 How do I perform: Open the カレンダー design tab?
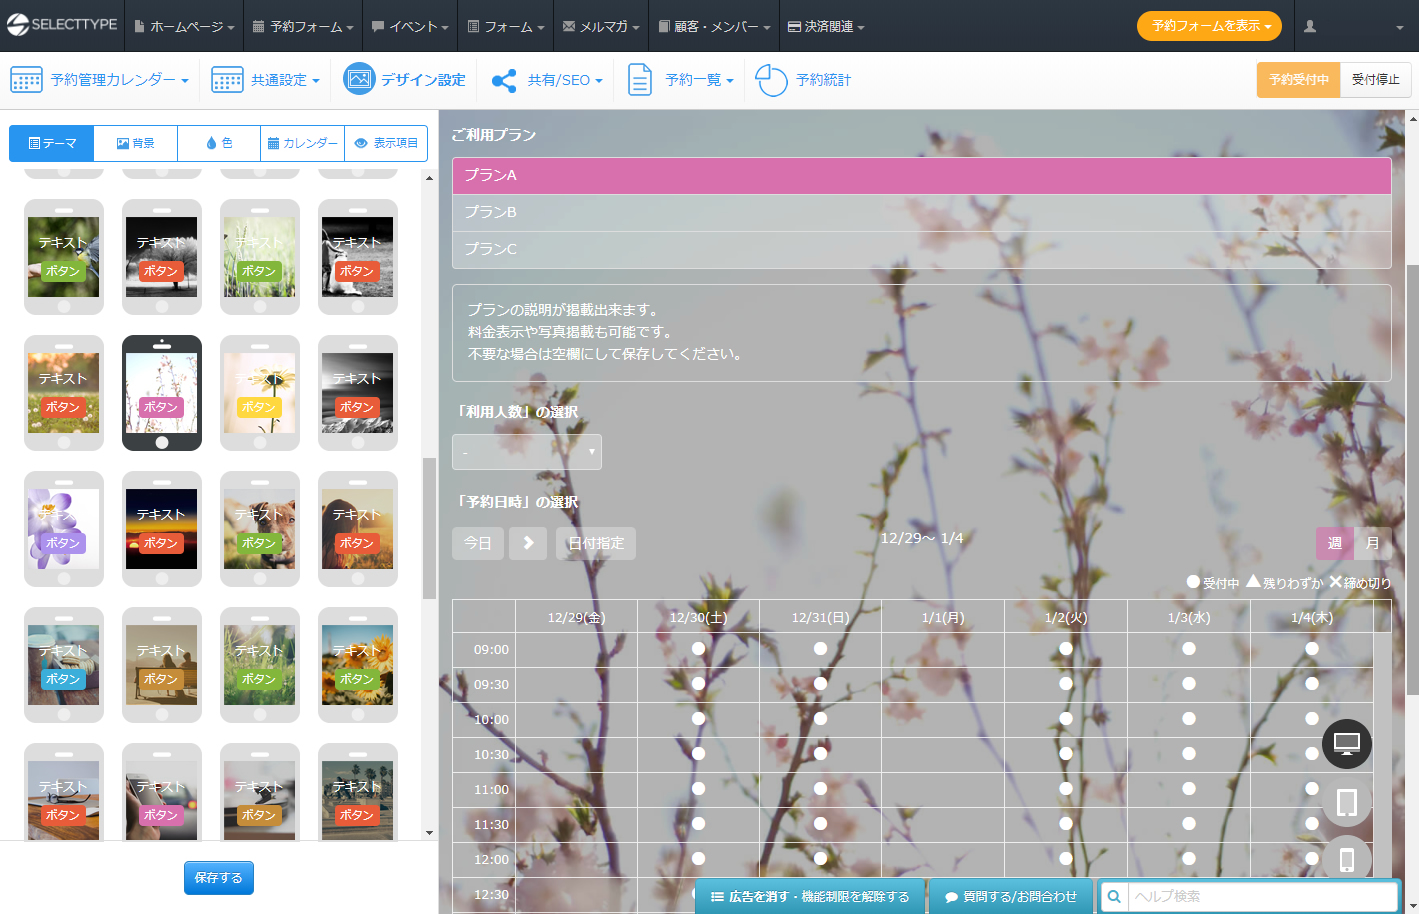302,143
